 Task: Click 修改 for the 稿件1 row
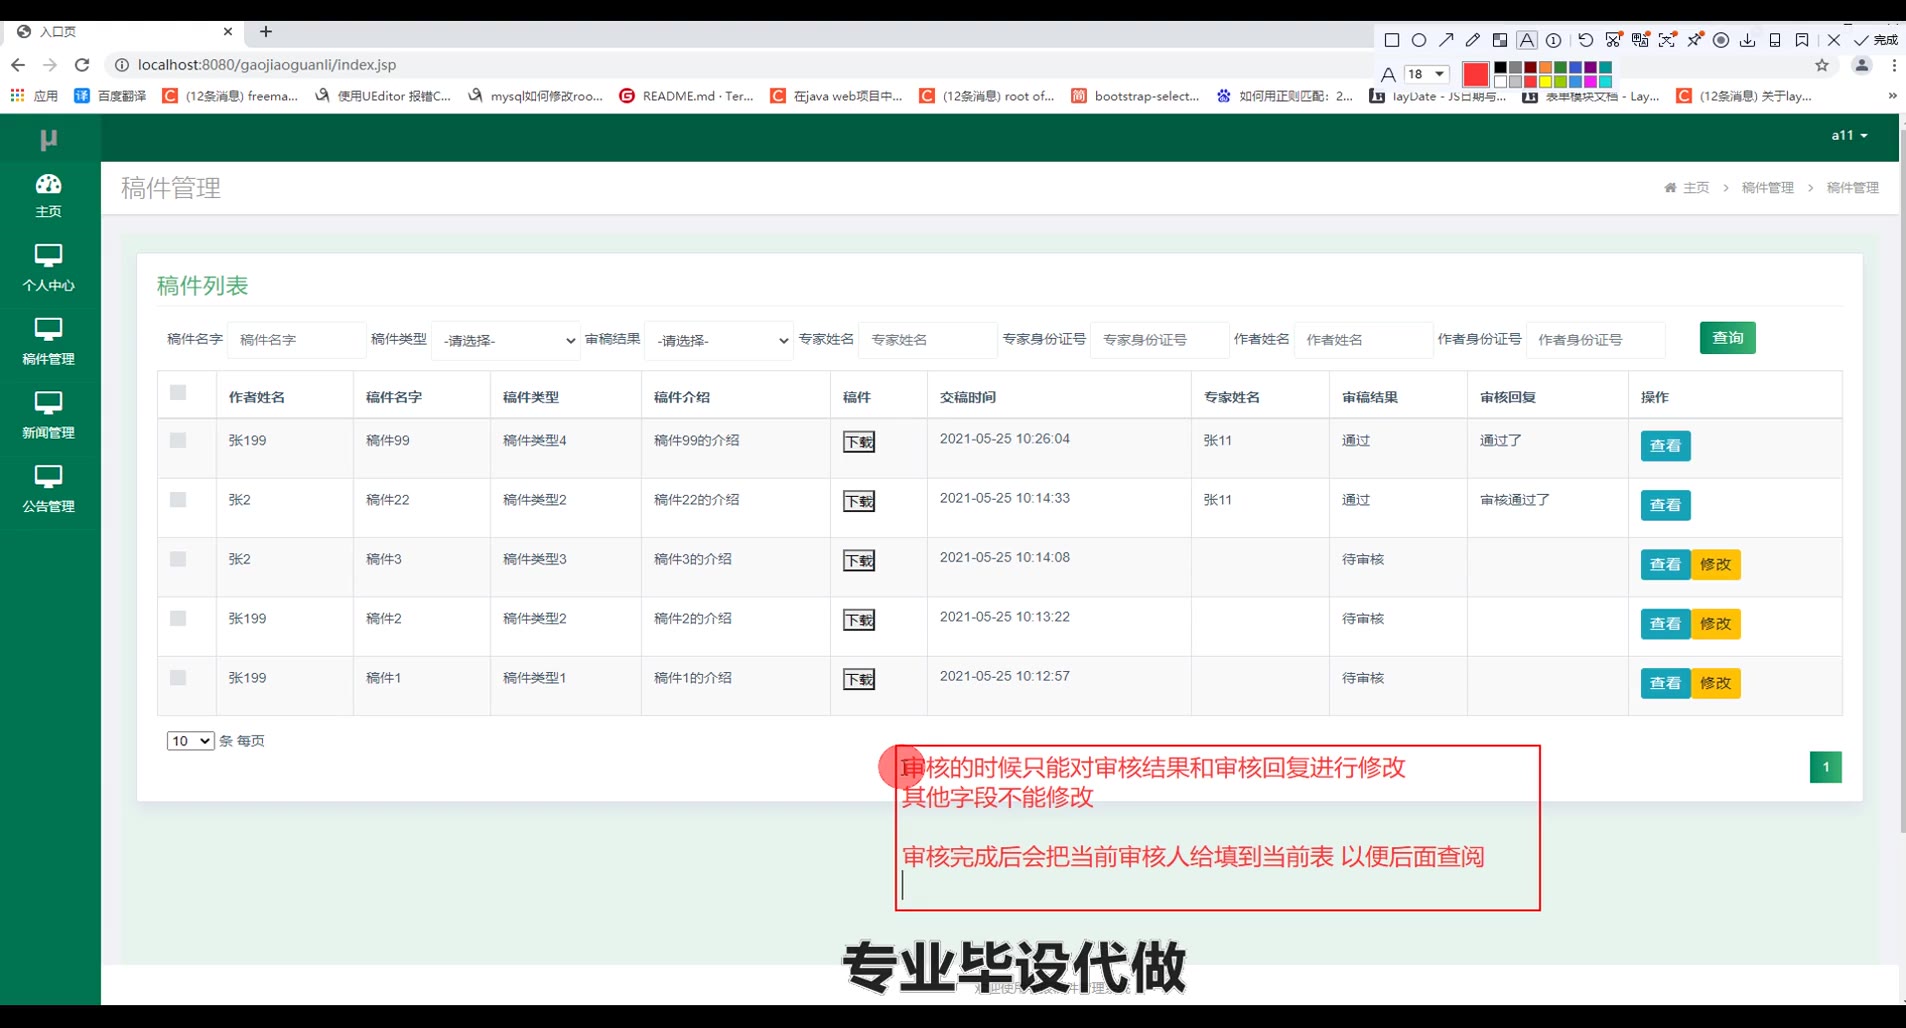click(1715, 683)
